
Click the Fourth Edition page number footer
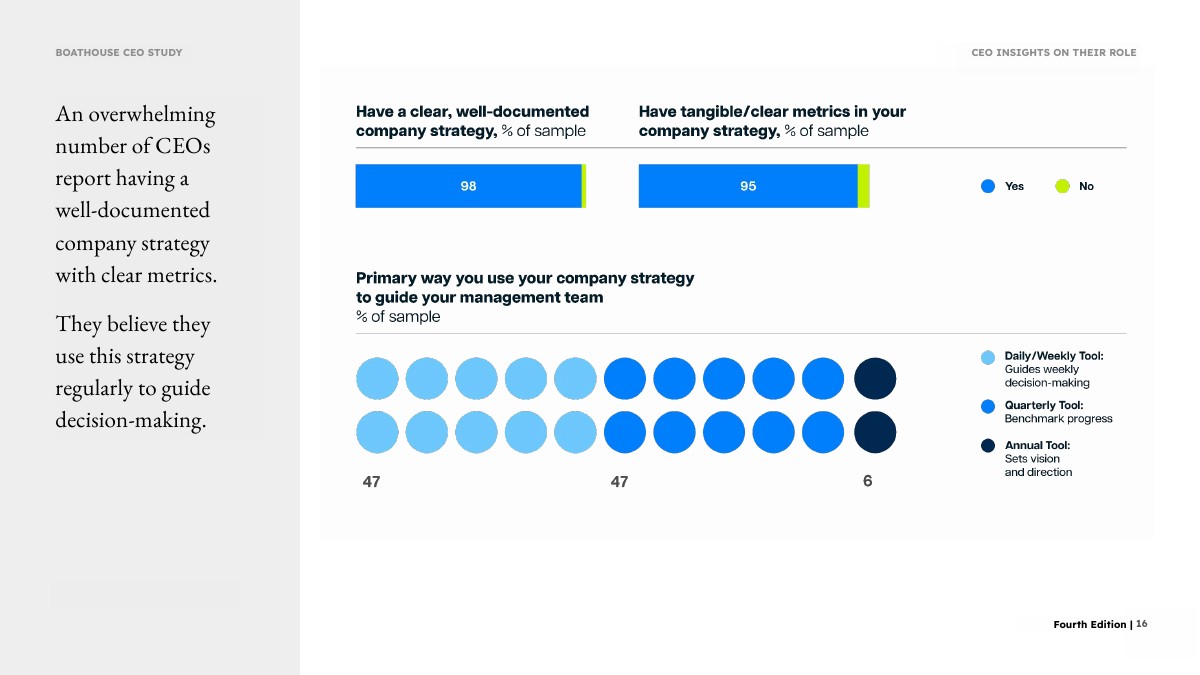coord(1100,624)
